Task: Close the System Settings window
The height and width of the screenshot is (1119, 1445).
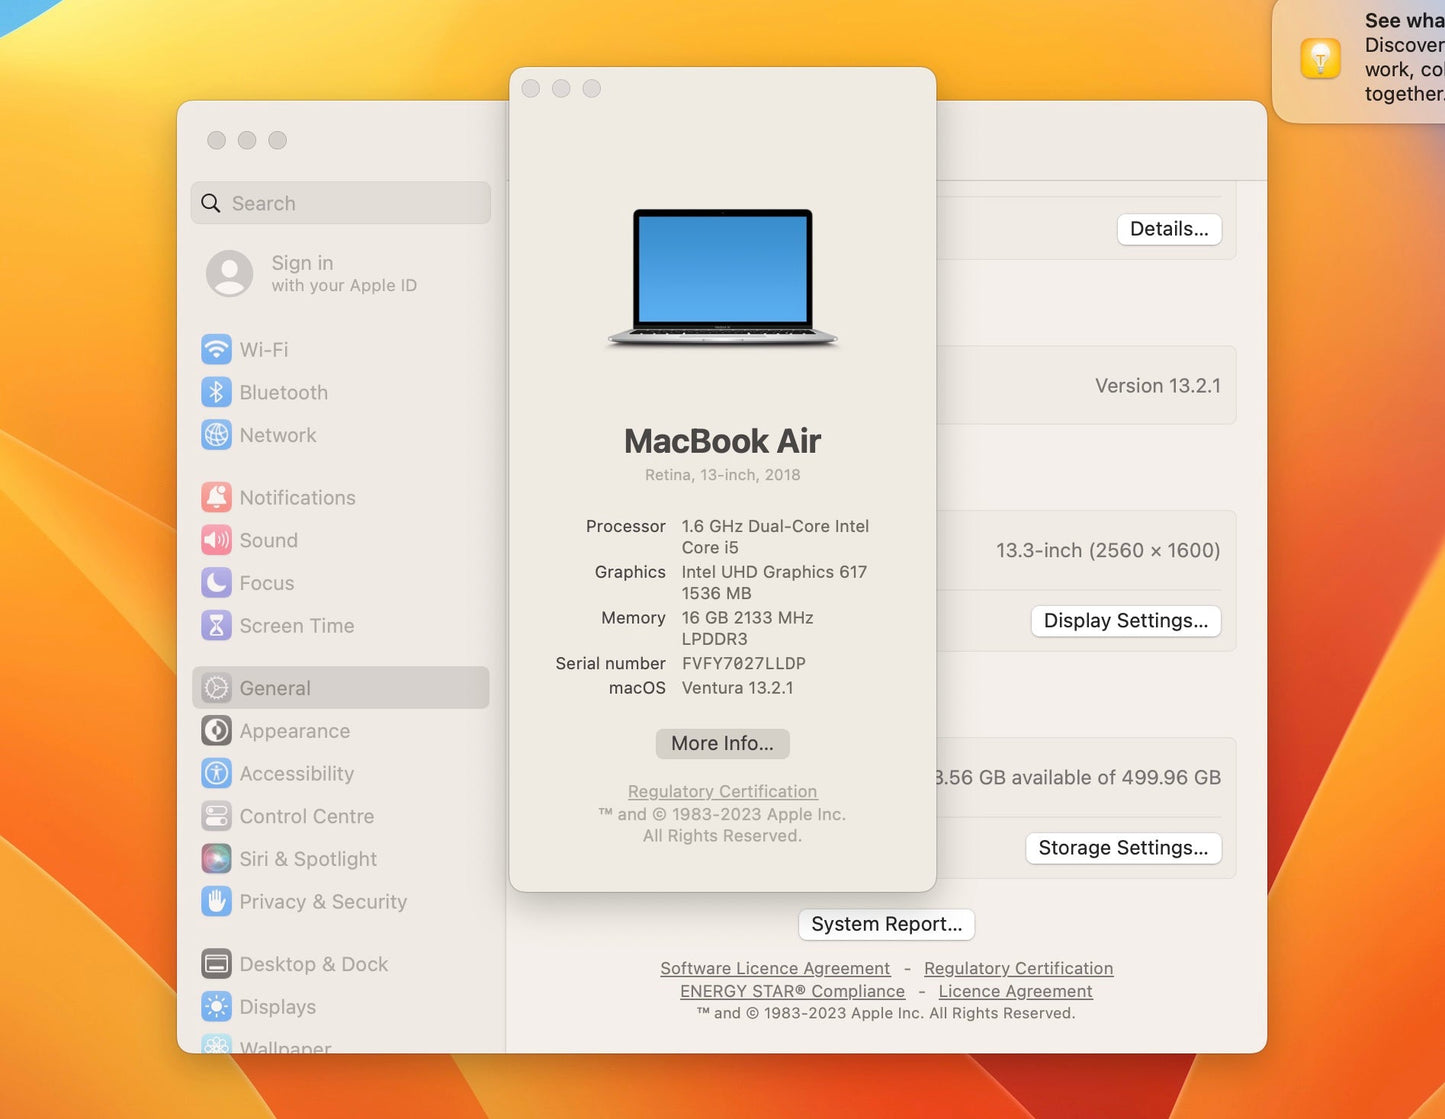Action: pos(216,140)
